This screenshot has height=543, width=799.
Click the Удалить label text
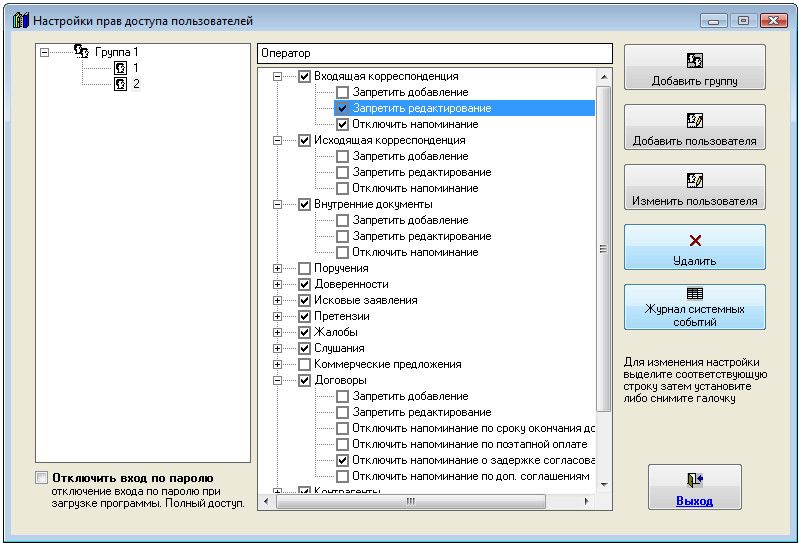tap(695, 261)
